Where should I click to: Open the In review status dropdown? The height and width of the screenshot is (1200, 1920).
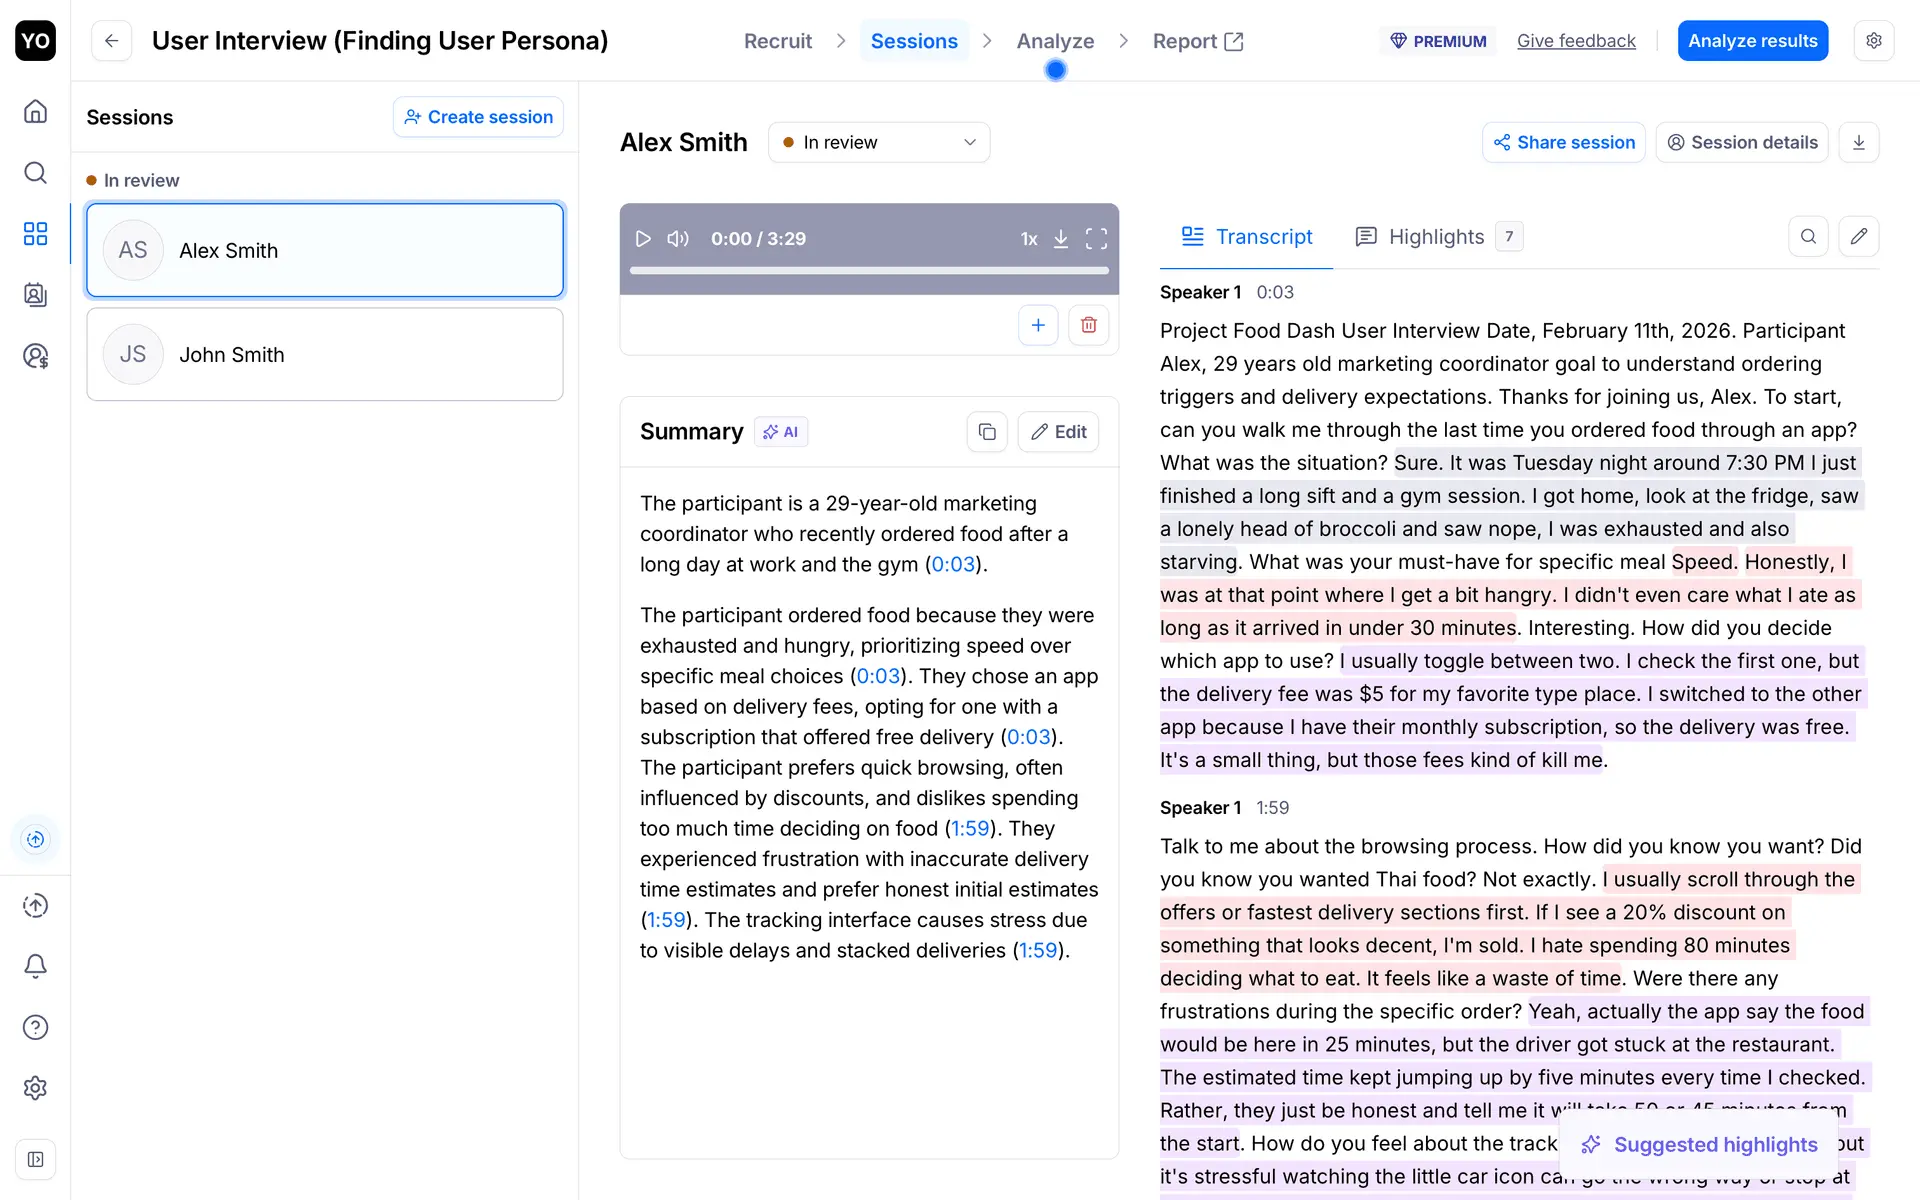pyautogui.click(x=879, y=143)
